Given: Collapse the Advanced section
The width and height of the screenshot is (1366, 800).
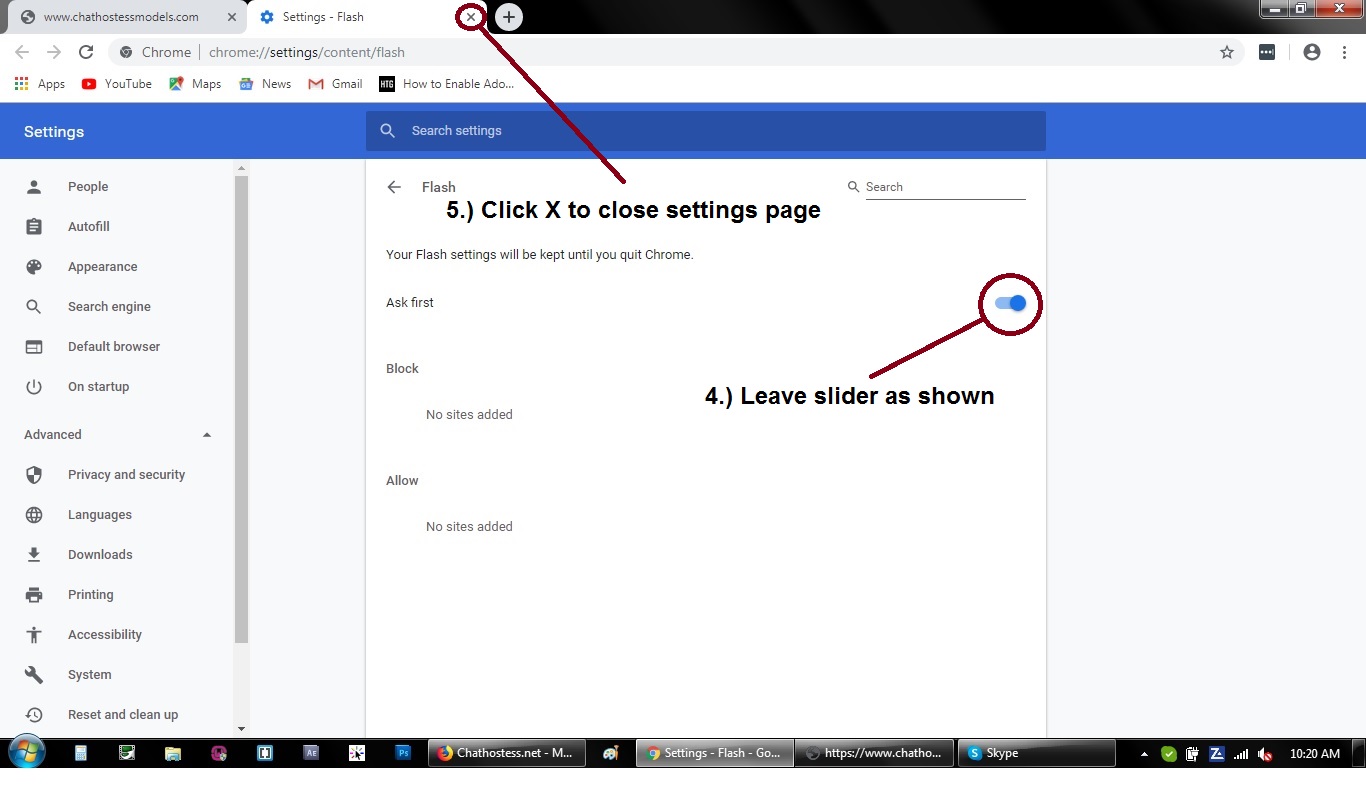Looking at the screenshot, I should pyautogui.click(x=207, y=435).
